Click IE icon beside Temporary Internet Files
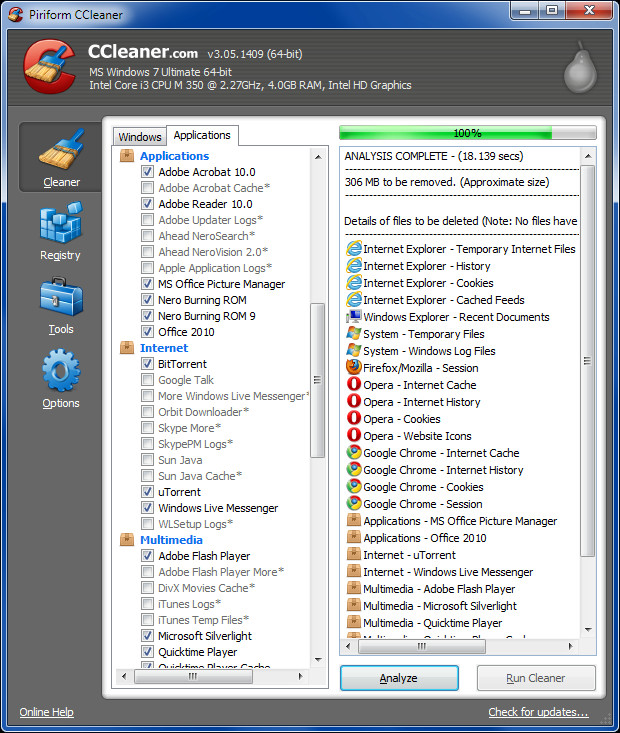Viewport: 620px width, 733px height. pos(354,248)
